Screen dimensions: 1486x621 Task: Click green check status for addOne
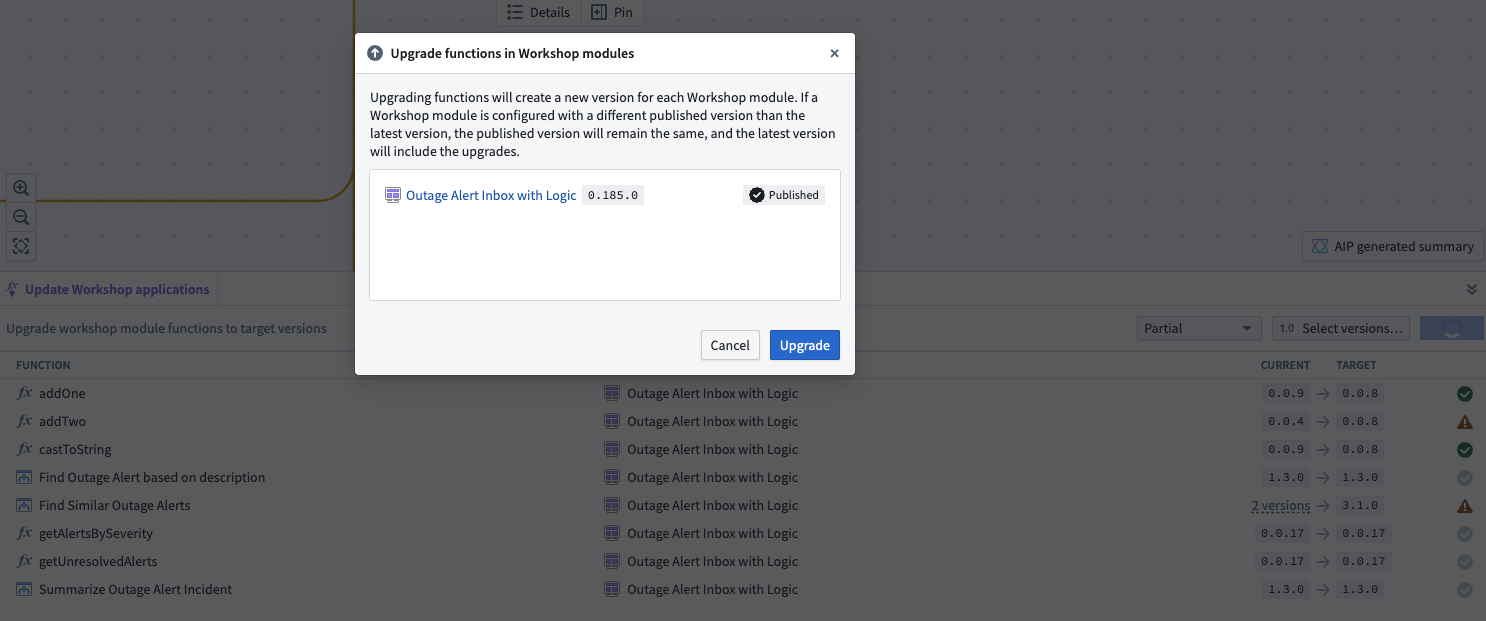pyautogui.click(x=1464, y=394)
